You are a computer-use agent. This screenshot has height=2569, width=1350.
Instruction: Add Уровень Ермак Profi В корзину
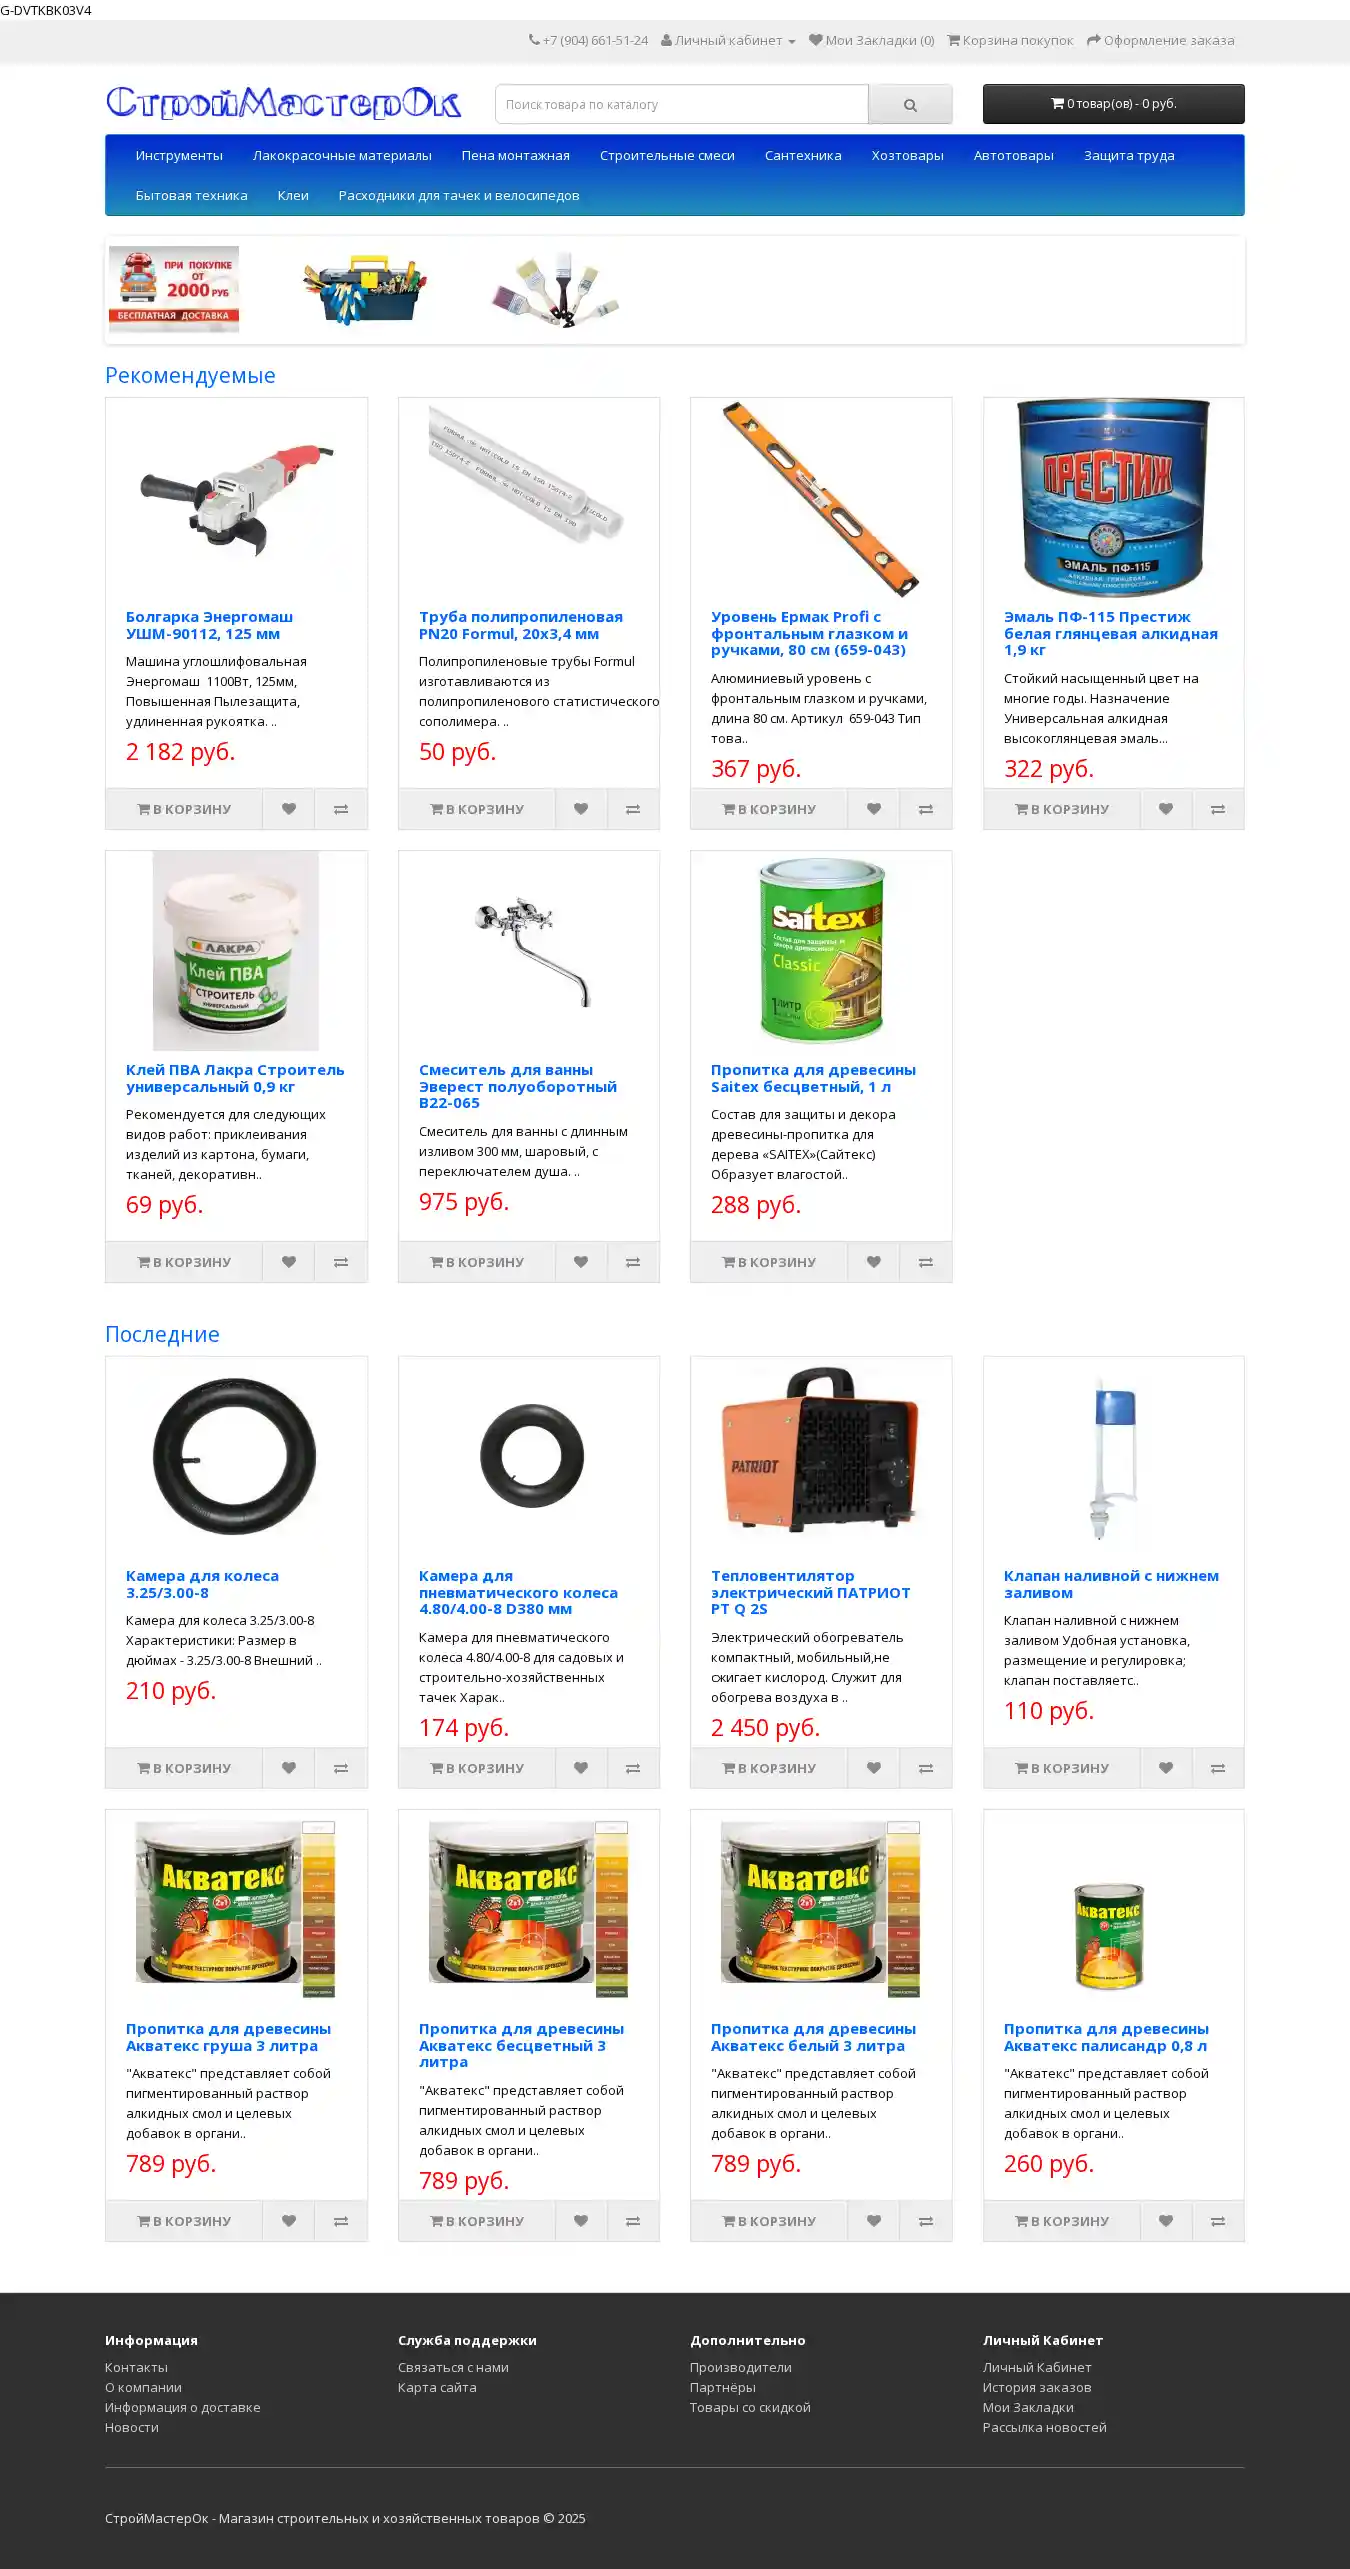pyautogui.click(x=769, y=809)
